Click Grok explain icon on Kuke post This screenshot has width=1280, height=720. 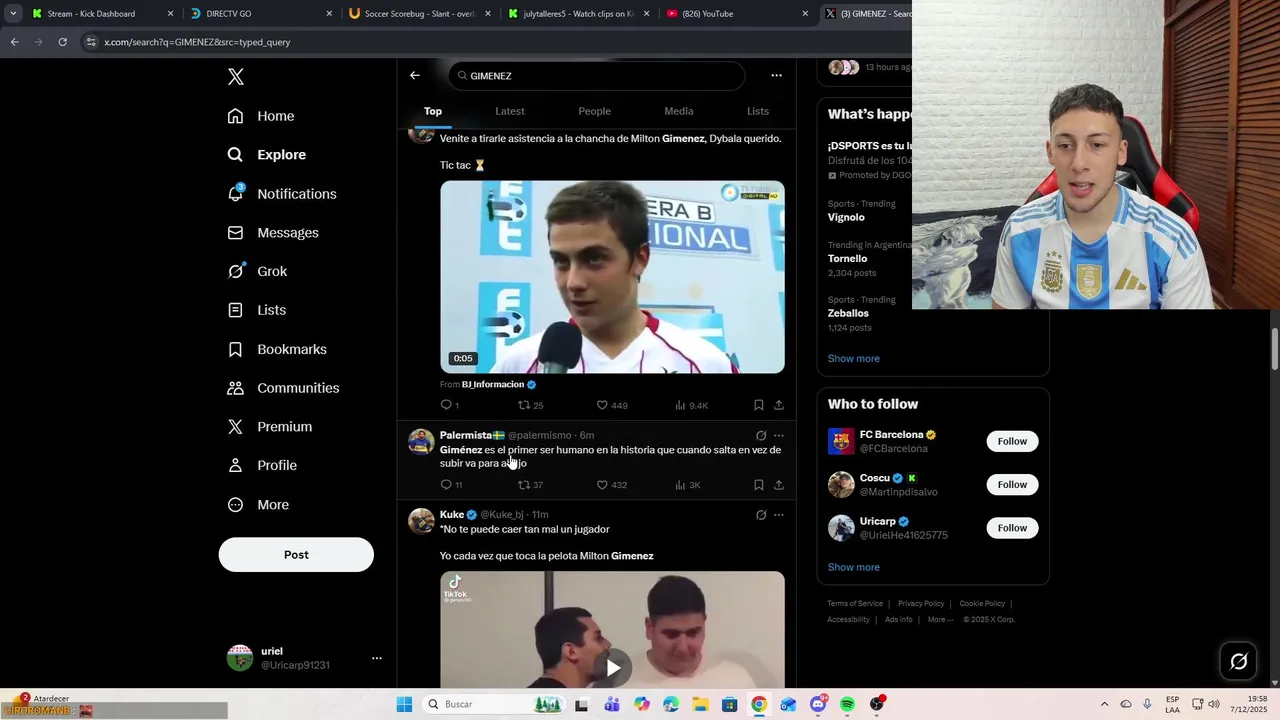coord(761,515)
